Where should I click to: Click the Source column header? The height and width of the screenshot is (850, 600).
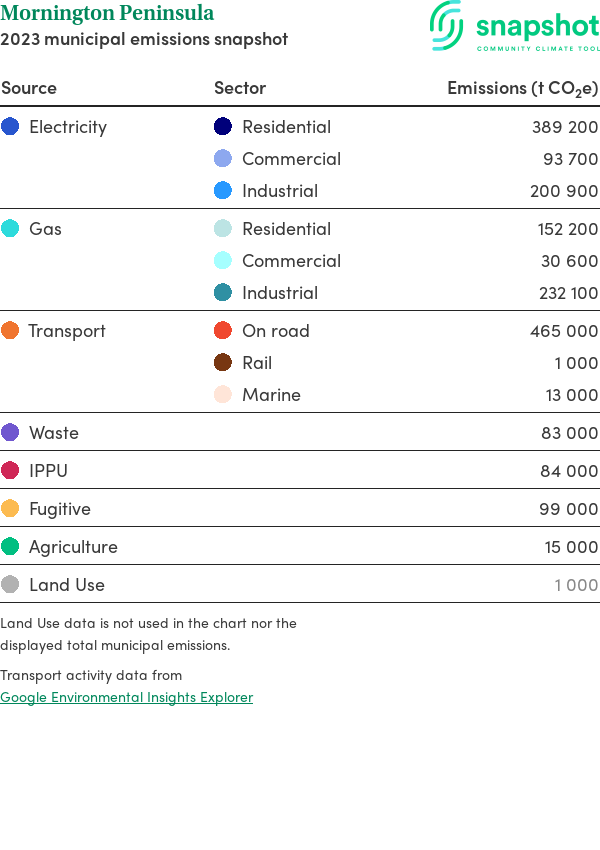click(29, 88)
